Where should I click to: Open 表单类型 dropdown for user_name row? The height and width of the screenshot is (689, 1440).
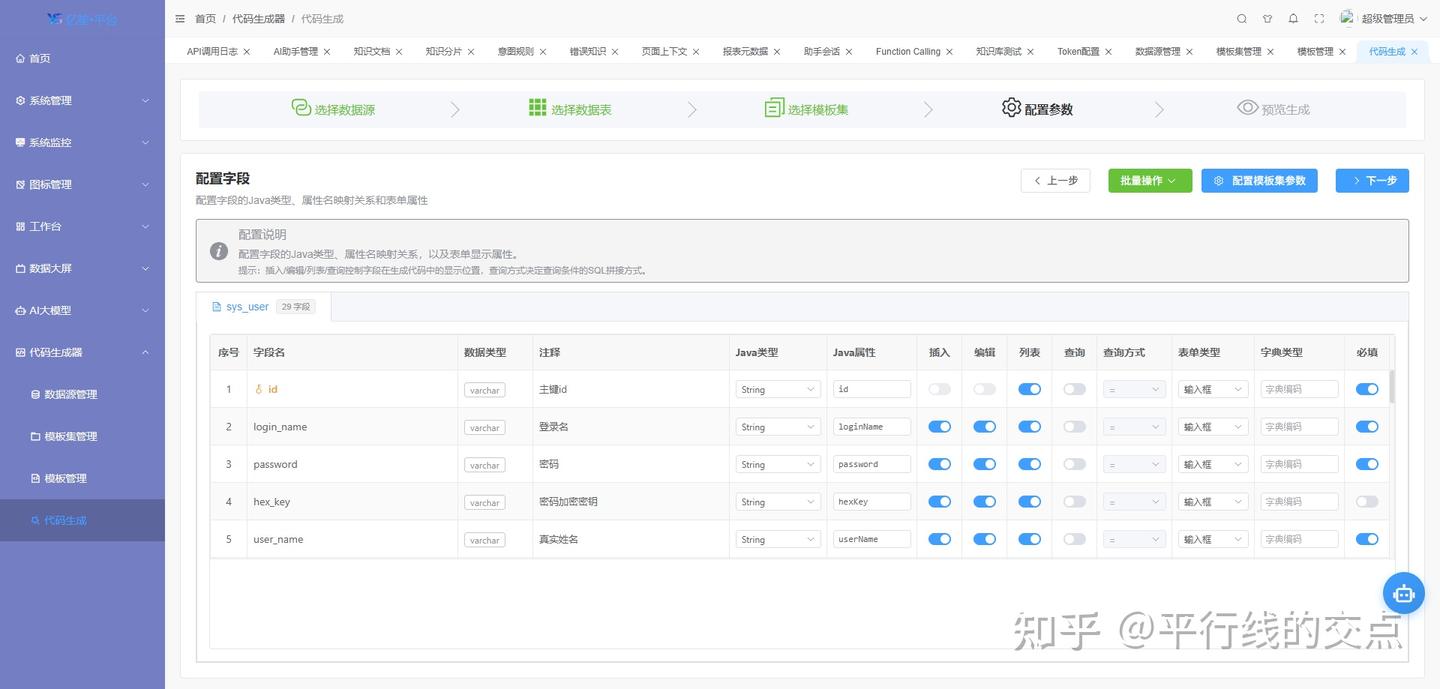(x=1213, y=540)
